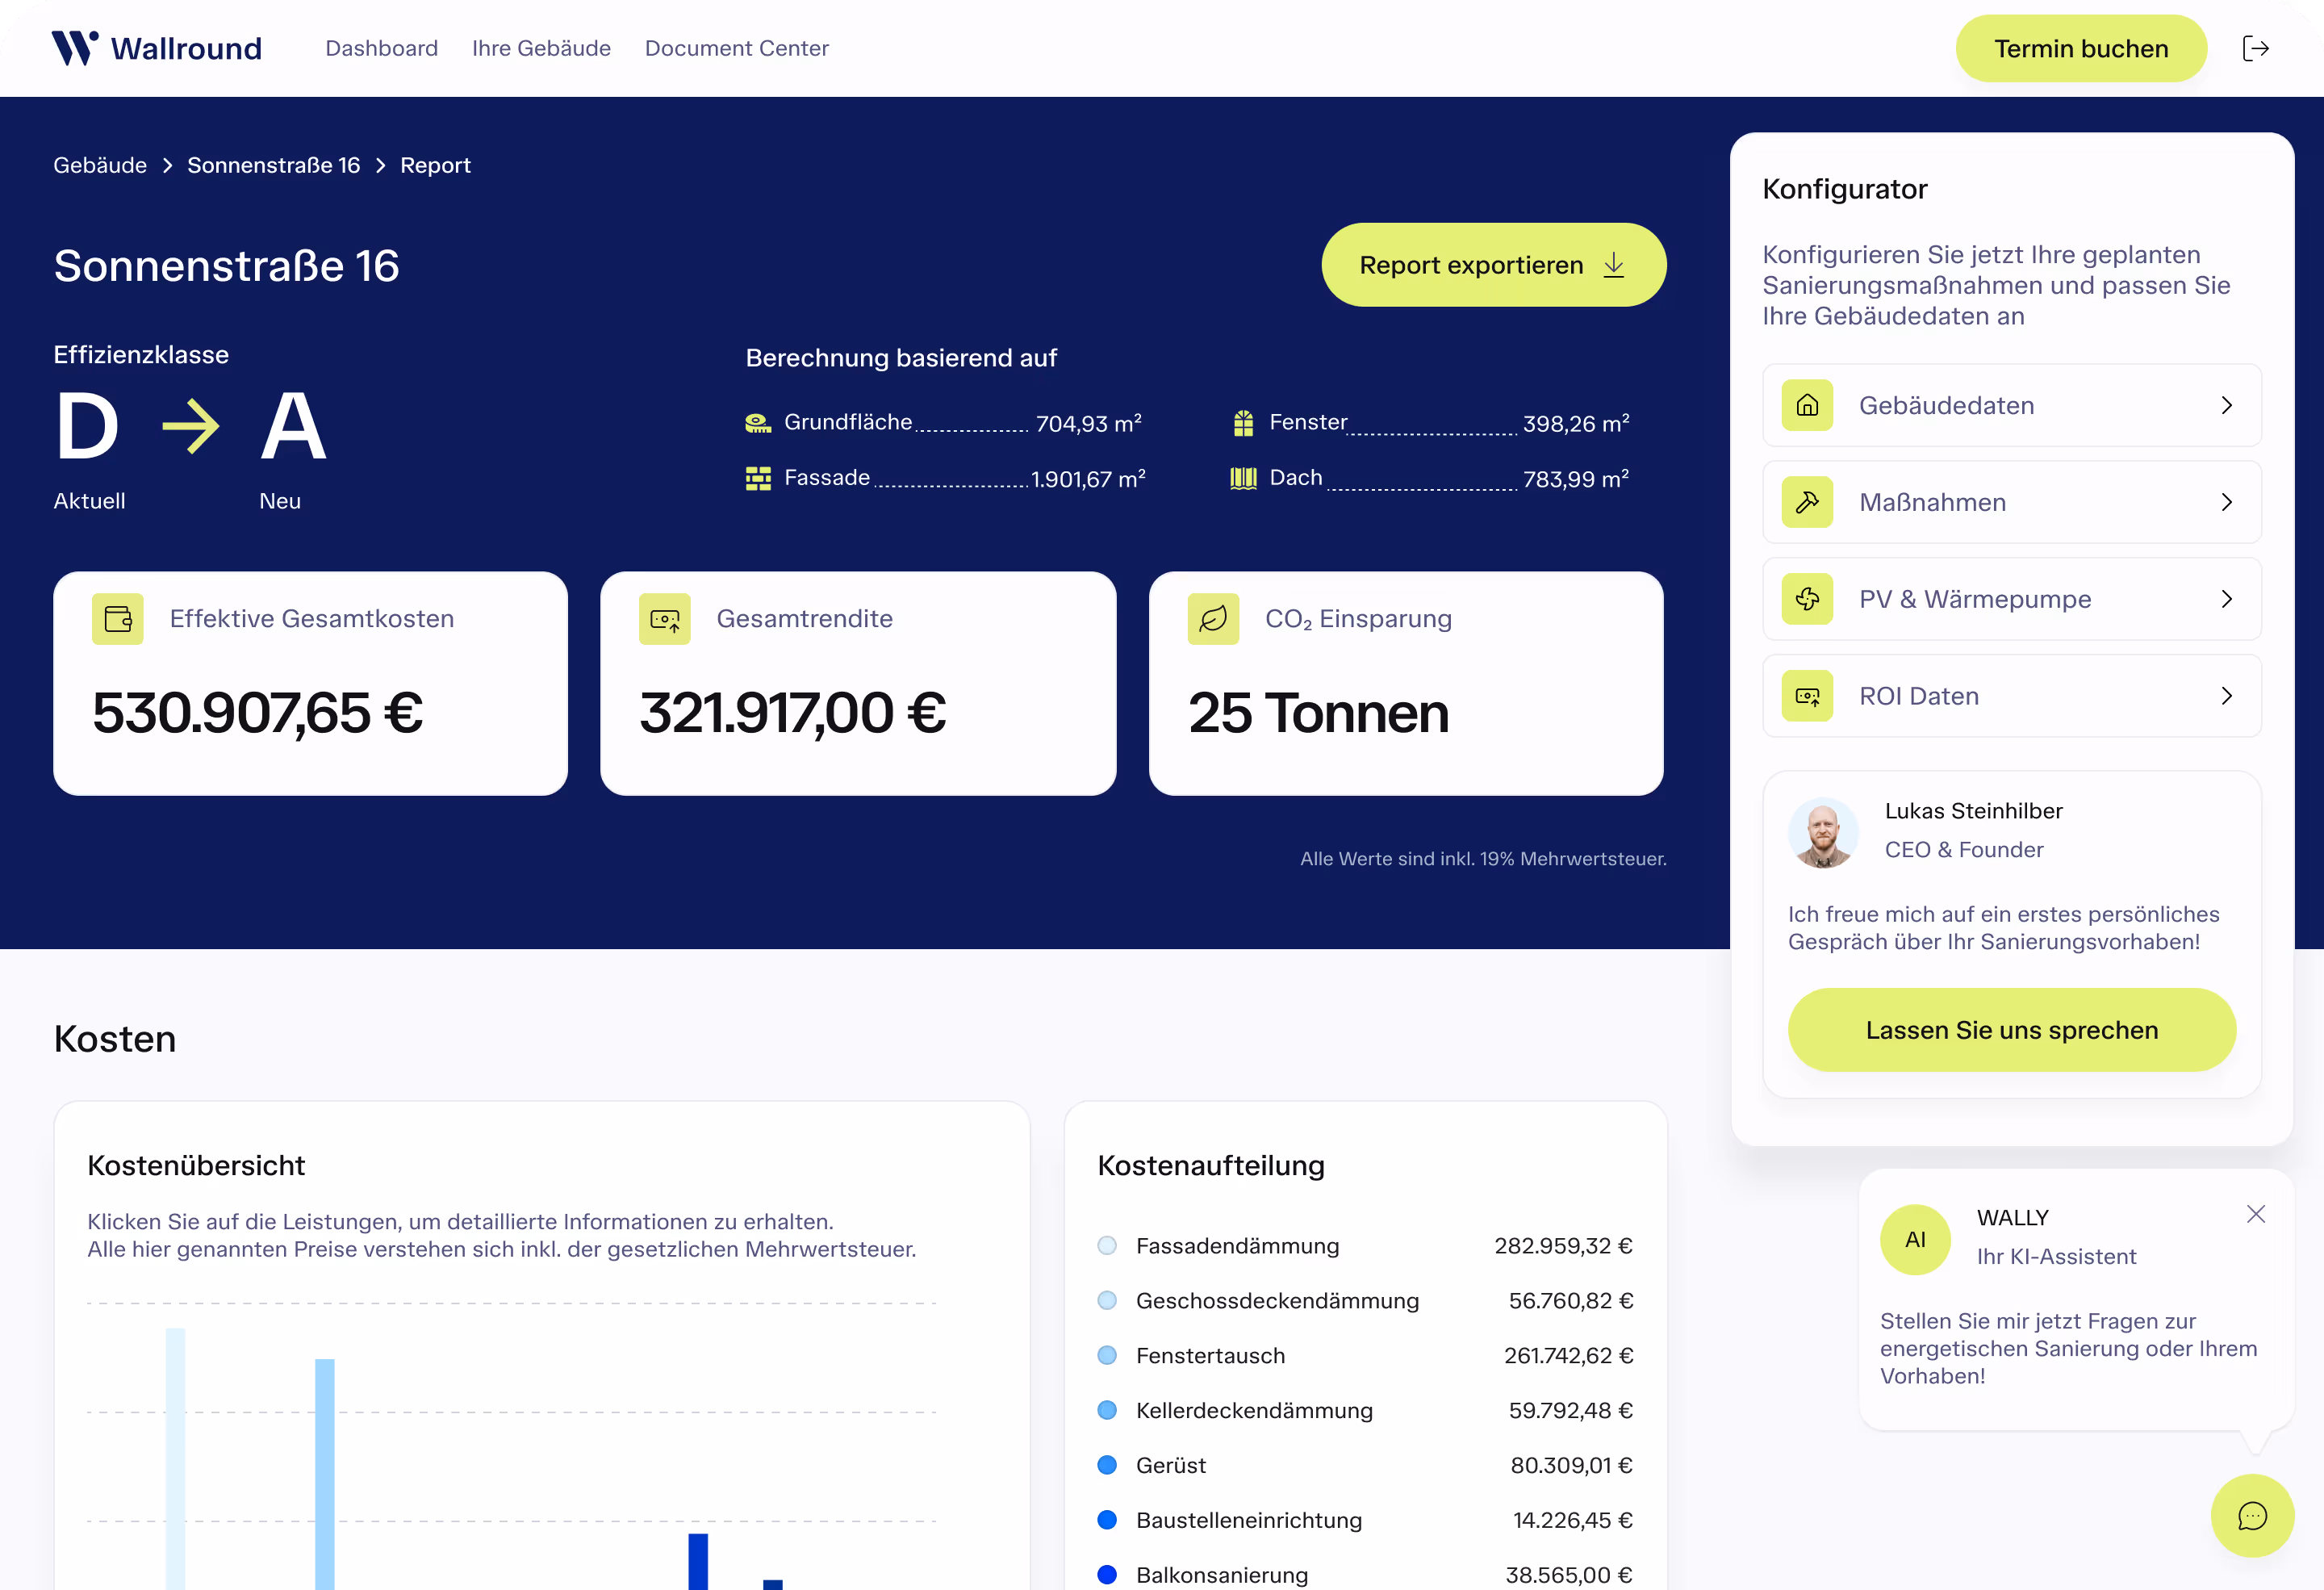Go to Ihre Gebäude in navigation
2324x1590 pixels.
(x=541, y=48)
